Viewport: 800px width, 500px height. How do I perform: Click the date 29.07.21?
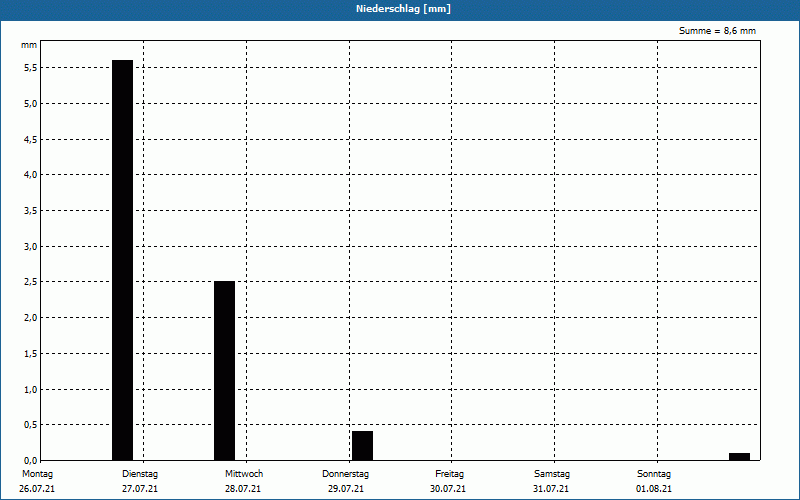tap(346, 489)
